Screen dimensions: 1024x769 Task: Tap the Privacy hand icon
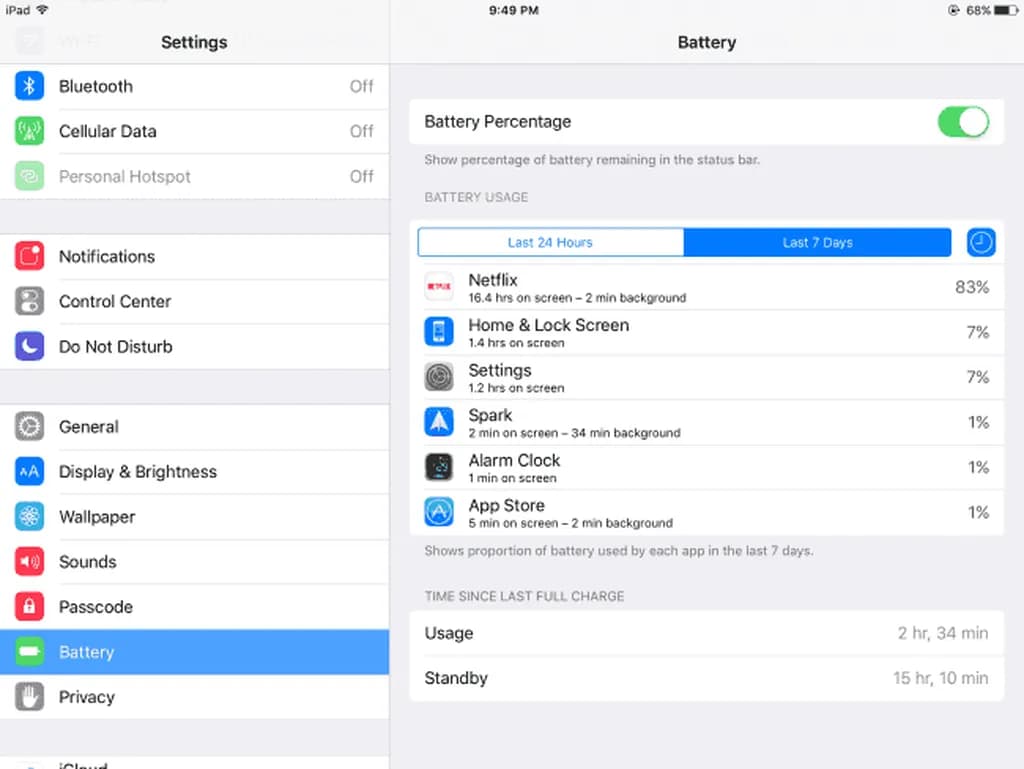tap(29, 697)
